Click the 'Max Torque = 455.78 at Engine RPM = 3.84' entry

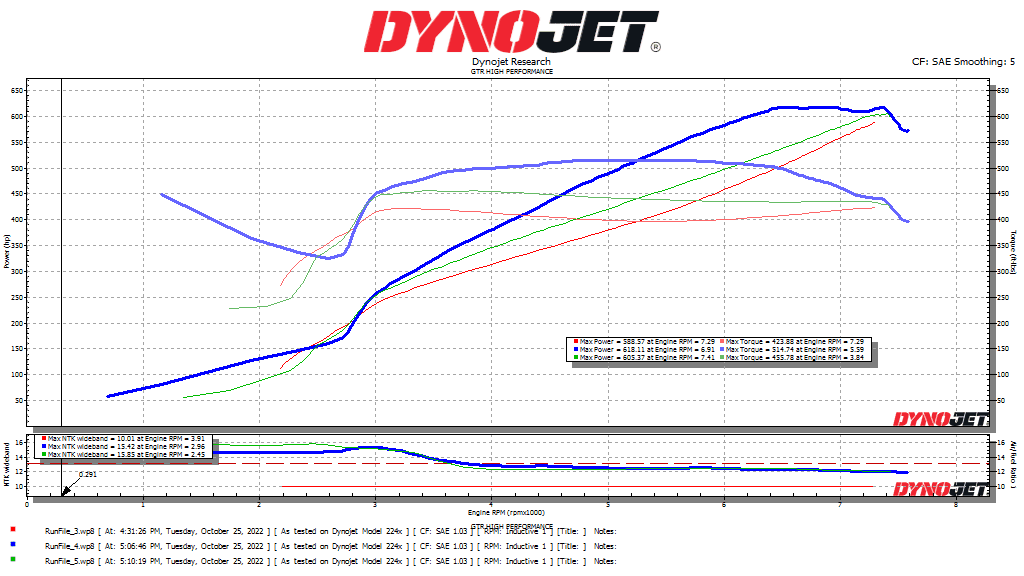click(795, 357)
